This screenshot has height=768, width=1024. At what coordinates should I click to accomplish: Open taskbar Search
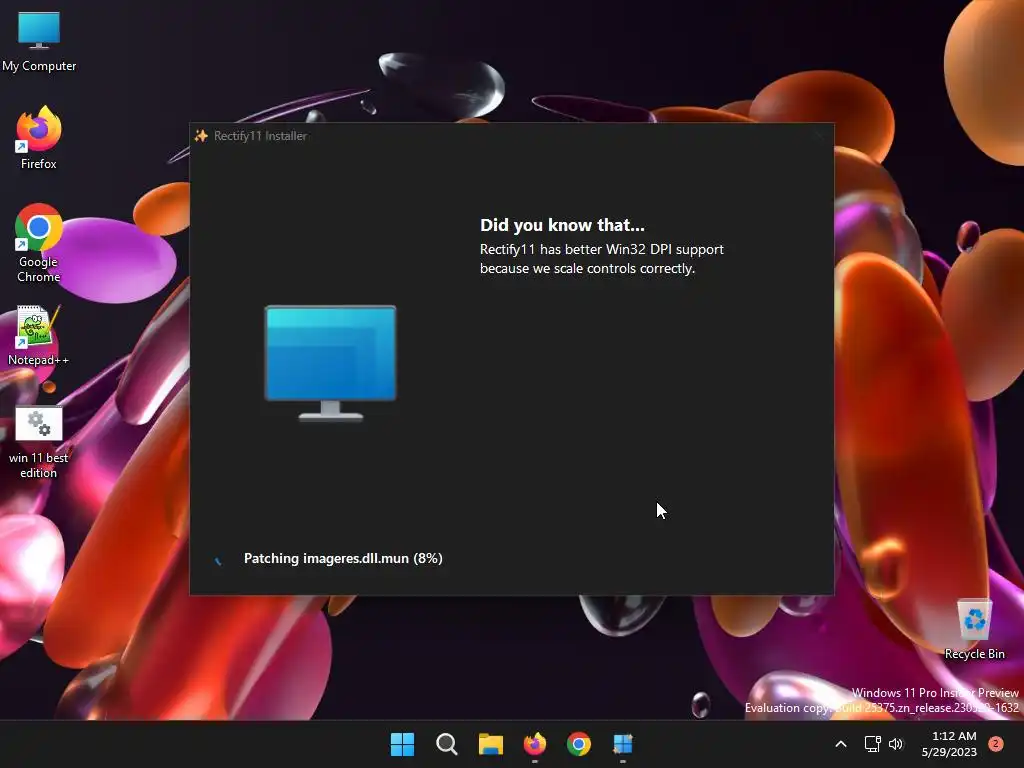pyautogui.click(x=447, y=744)
